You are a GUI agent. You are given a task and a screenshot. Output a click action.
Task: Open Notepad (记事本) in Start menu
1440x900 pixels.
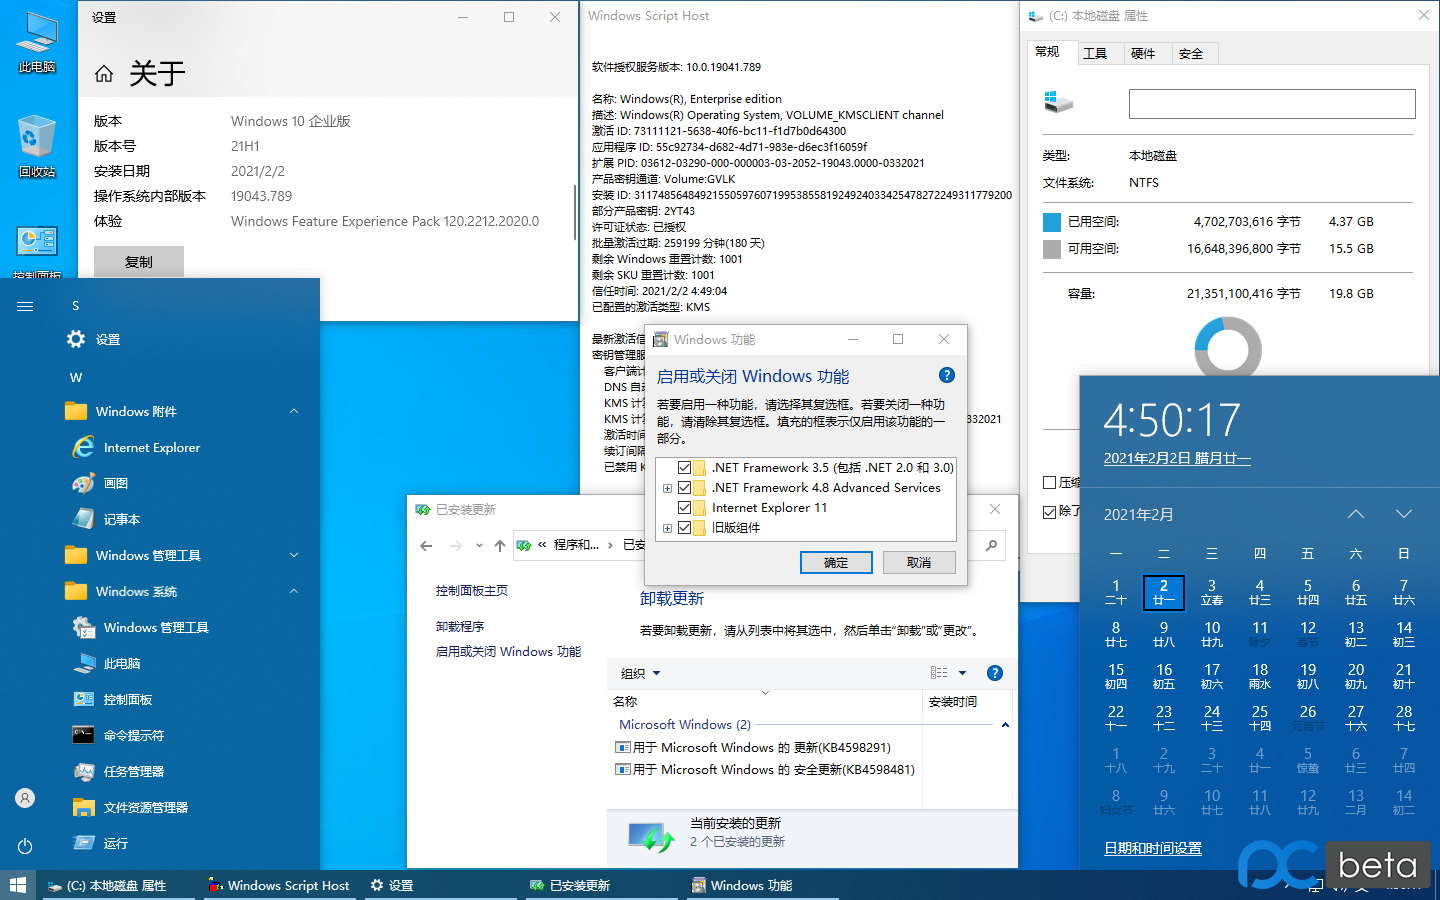coord(121,520)
